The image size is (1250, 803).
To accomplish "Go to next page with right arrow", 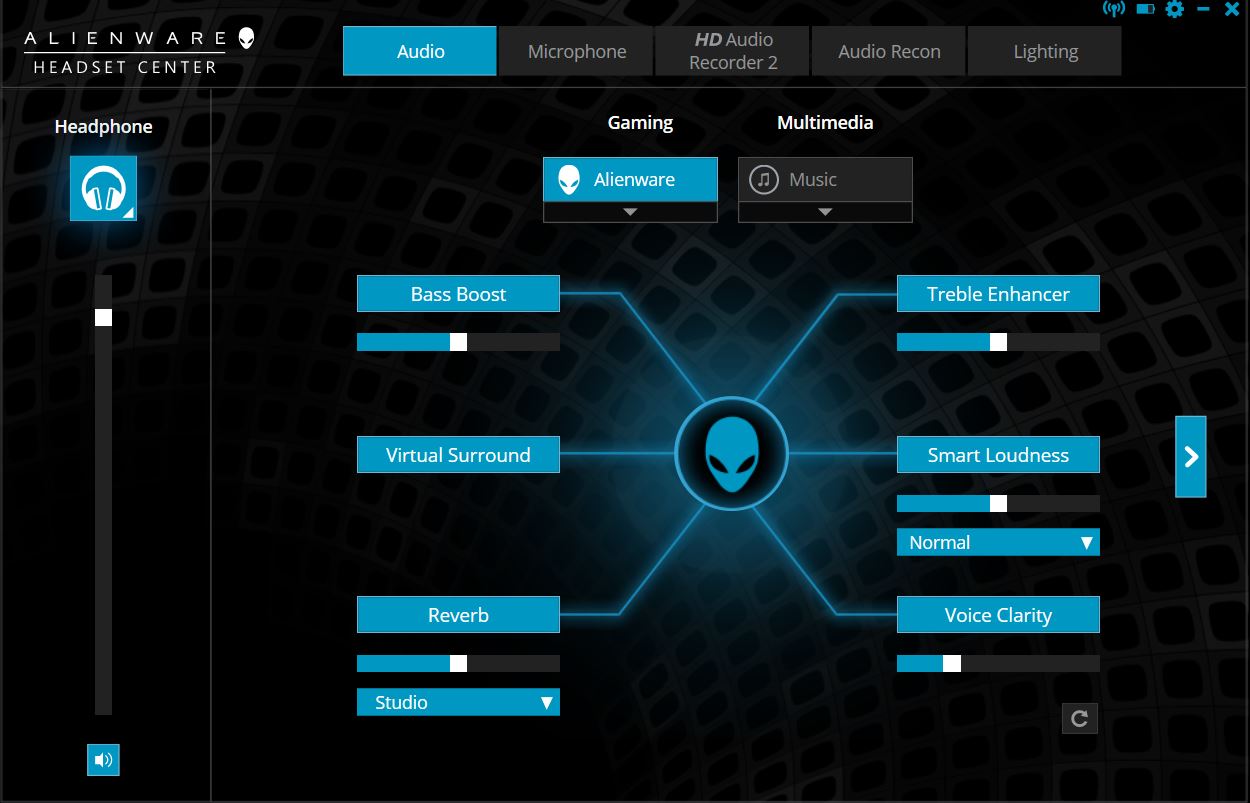I will click(1190, 456).
